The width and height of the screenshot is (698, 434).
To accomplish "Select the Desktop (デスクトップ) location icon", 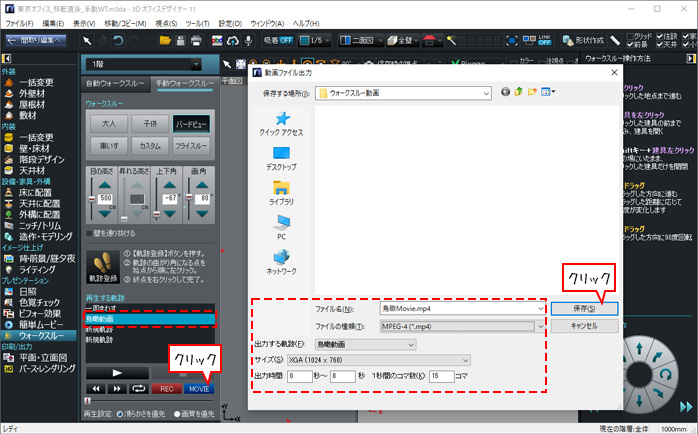I will tap(281, 158).
